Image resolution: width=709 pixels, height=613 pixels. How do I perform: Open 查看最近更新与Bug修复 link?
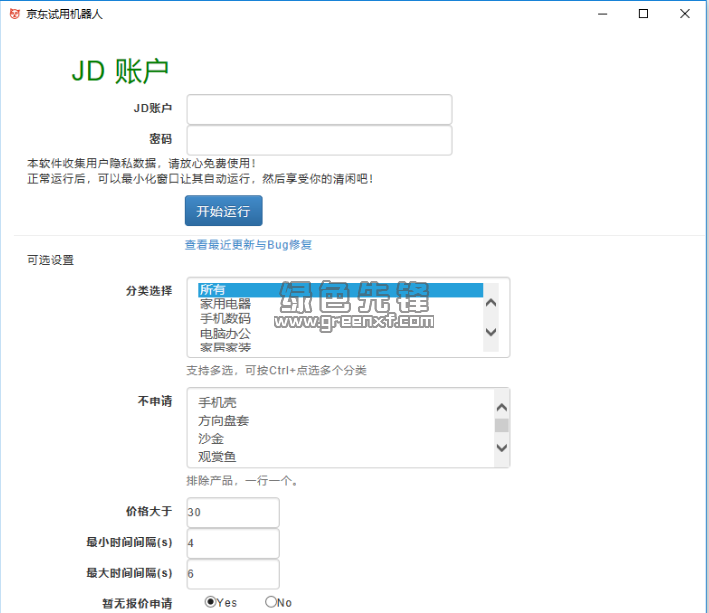(248, 245)
